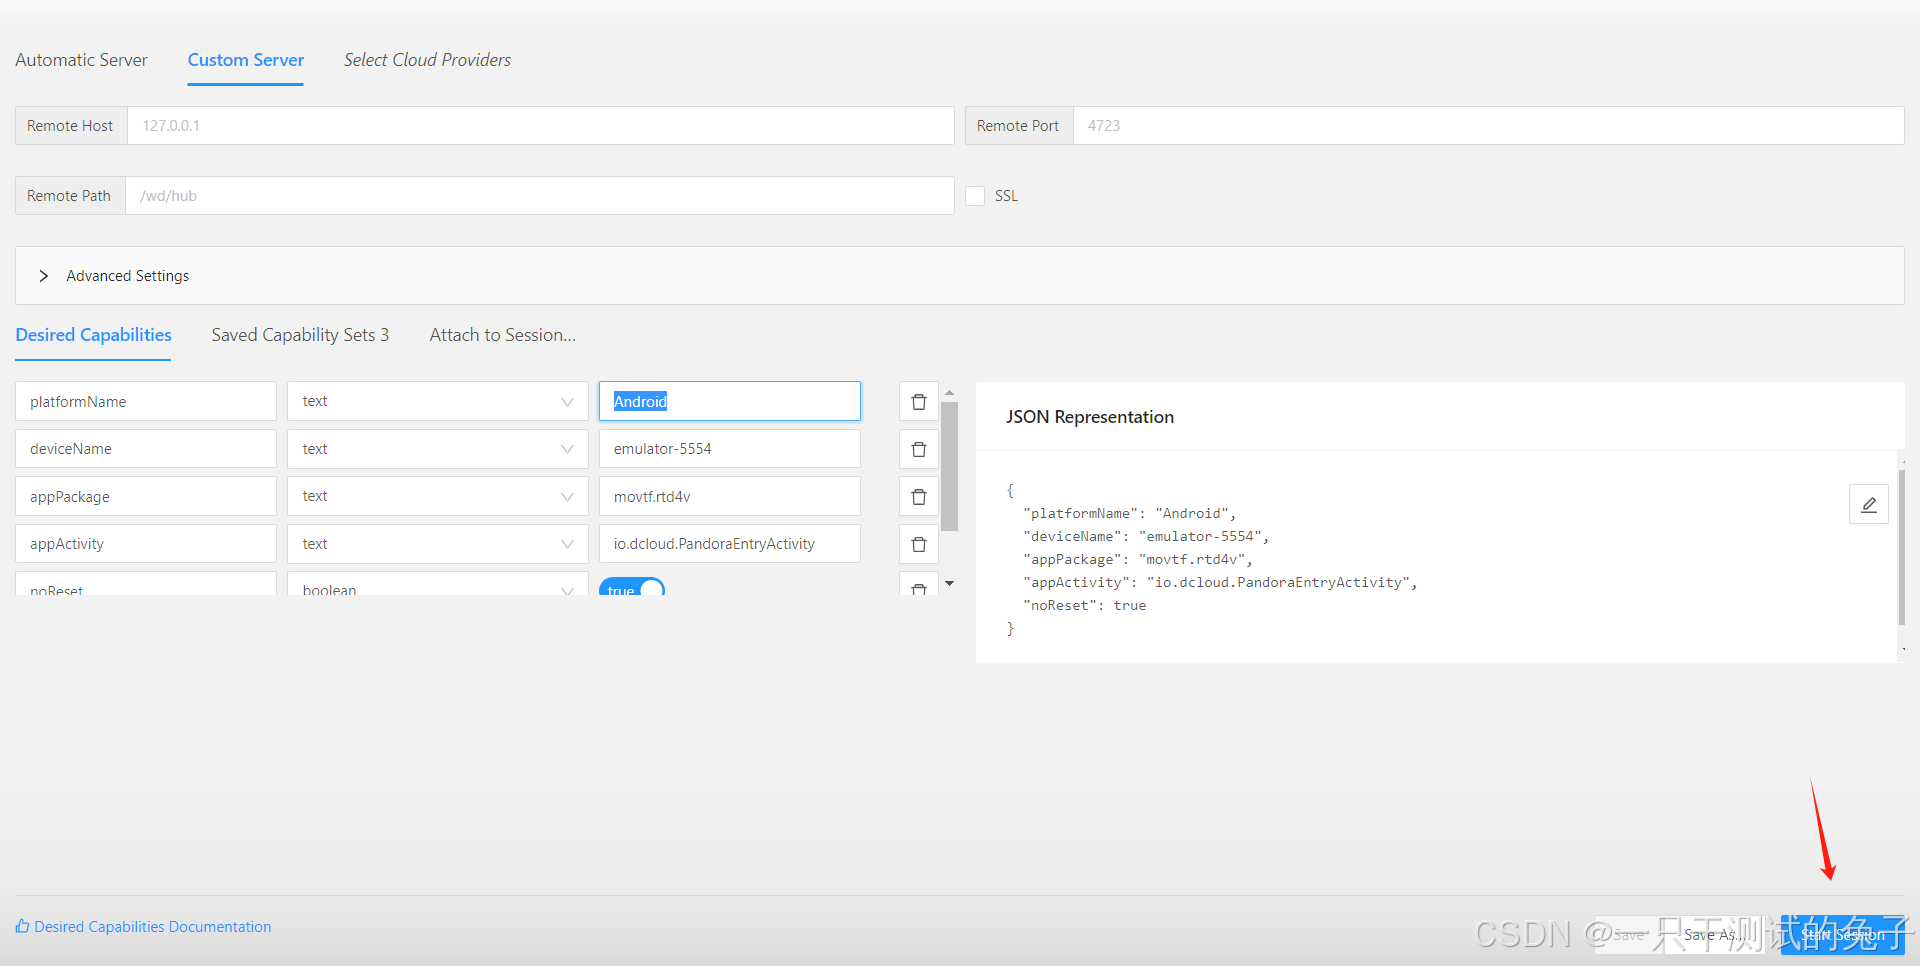1920x966 pixels.
Task: Open the type dropdown for platformName
Action: 437,401
